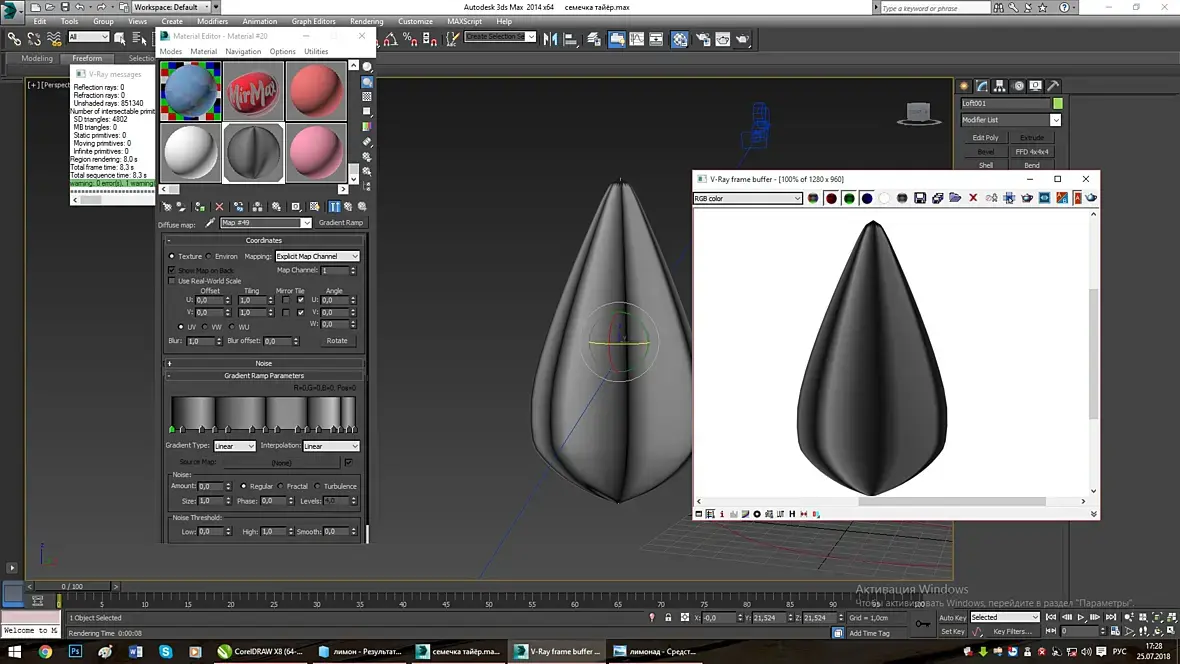Select Environ radio button

pyautogui.click(x=209, y=256)
